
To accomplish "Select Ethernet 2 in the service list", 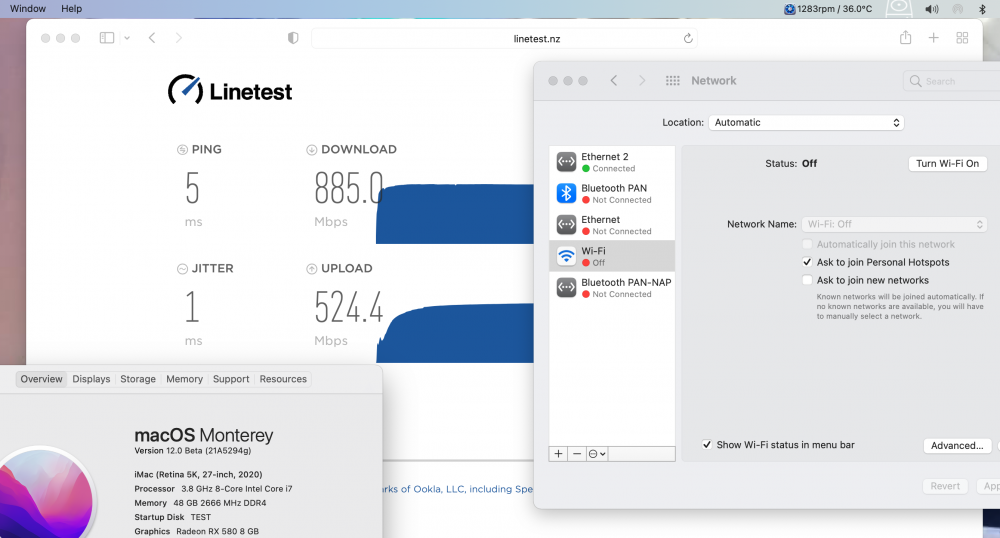I will coord(612,162).
